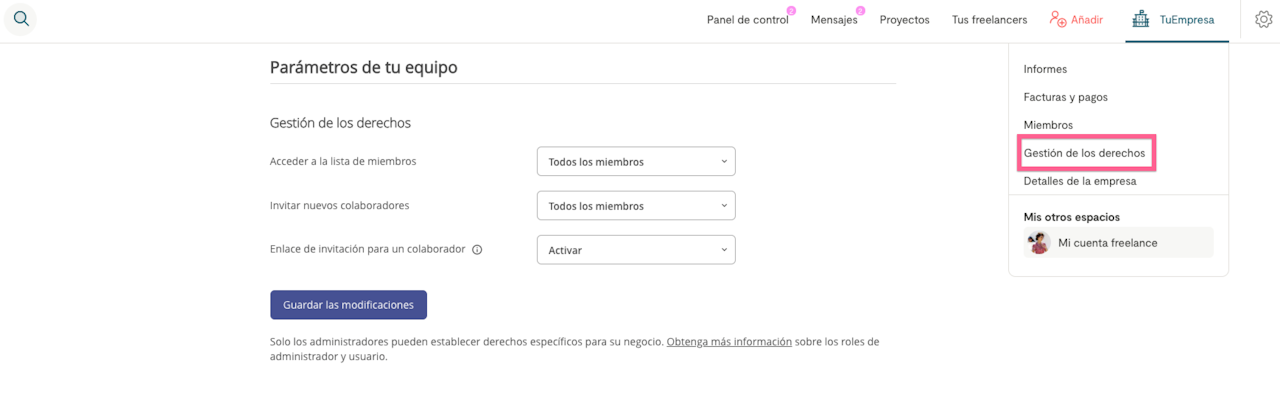Viewport: 1280px width, 408px height.
Task: Click the info icon beside Enlace de invitación
Action: click(x=477, y=250)
